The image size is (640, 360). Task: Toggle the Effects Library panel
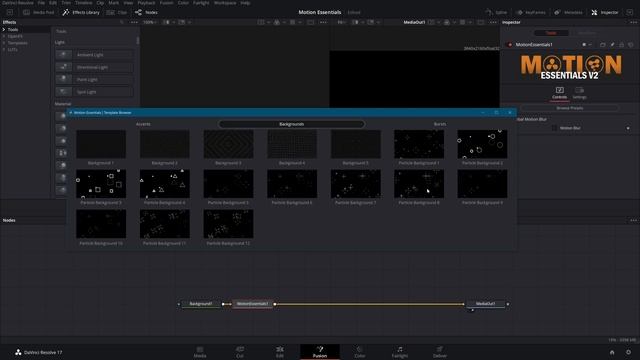tap(81, 12)
